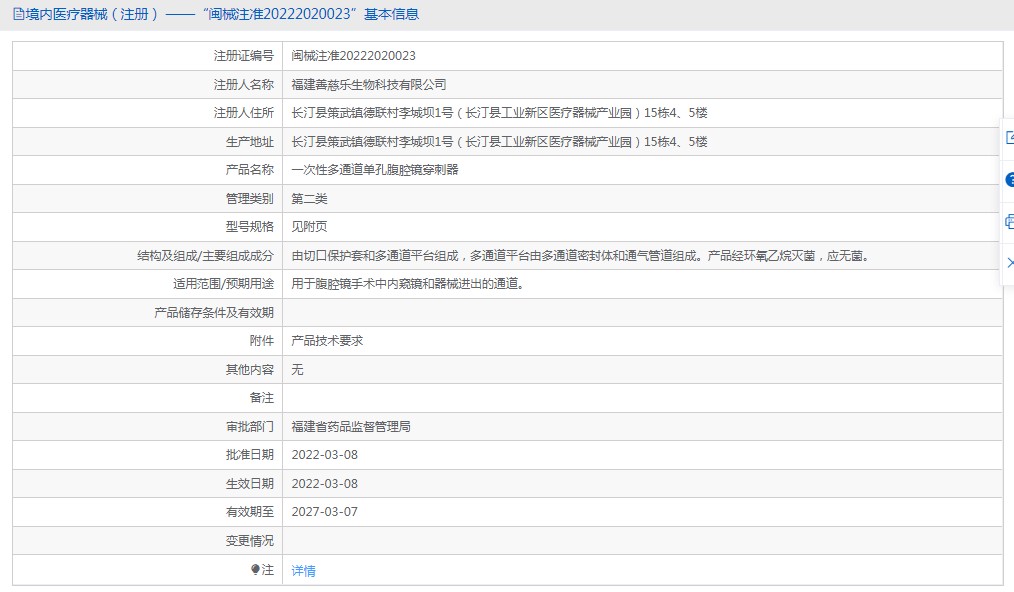Screen dimensions: 1014x592
Task: Select the intended use description 用于腹腔镜手术
Action: point(409,283)
